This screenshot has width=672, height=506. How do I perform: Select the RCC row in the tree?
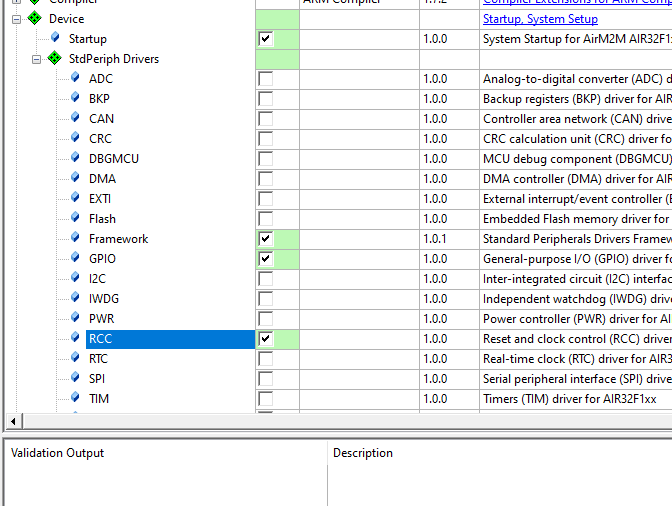(x=100, y=339)
